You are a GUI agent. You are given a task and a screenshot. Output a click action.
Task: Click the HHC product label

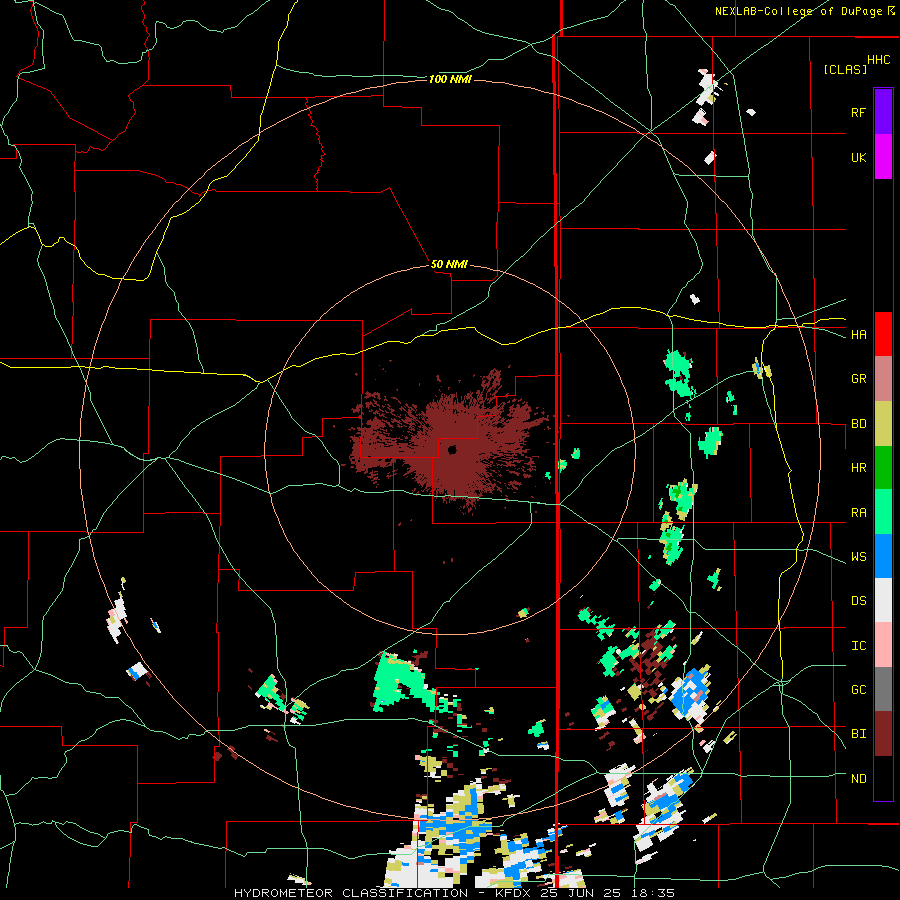pos(879,60)
